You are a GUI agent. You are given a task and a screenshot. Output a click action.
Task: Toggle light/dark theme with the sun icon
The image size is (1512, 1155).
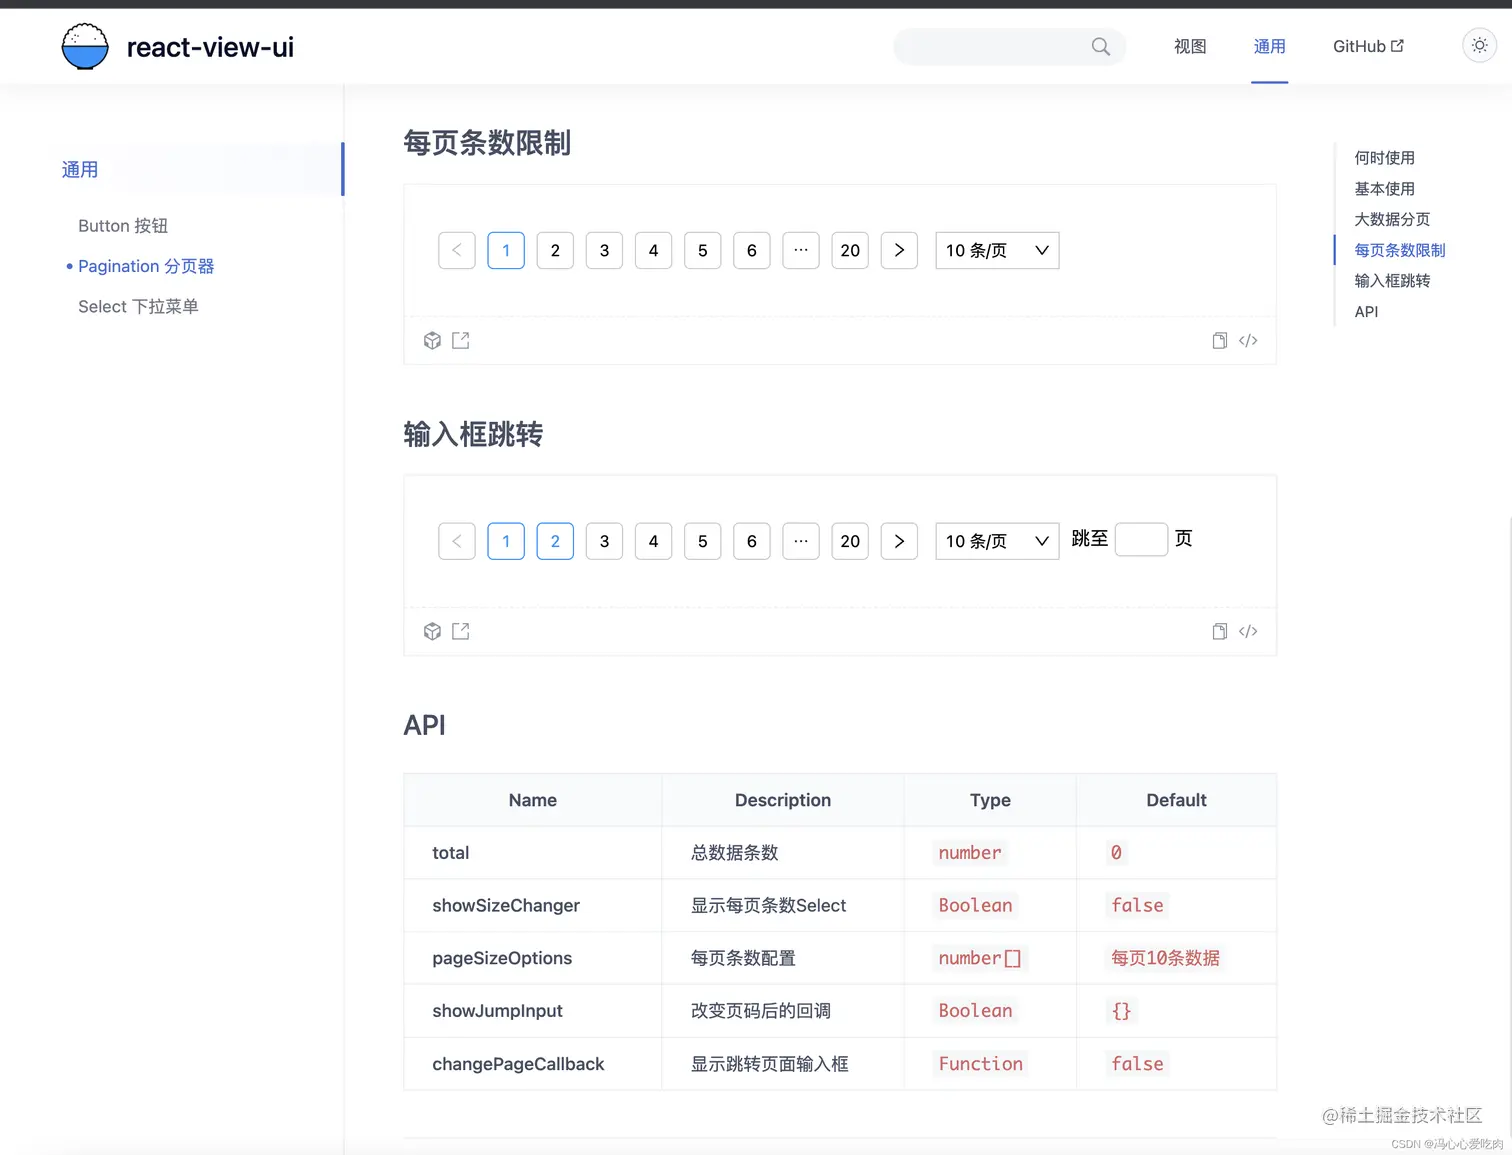point(1479,45)
